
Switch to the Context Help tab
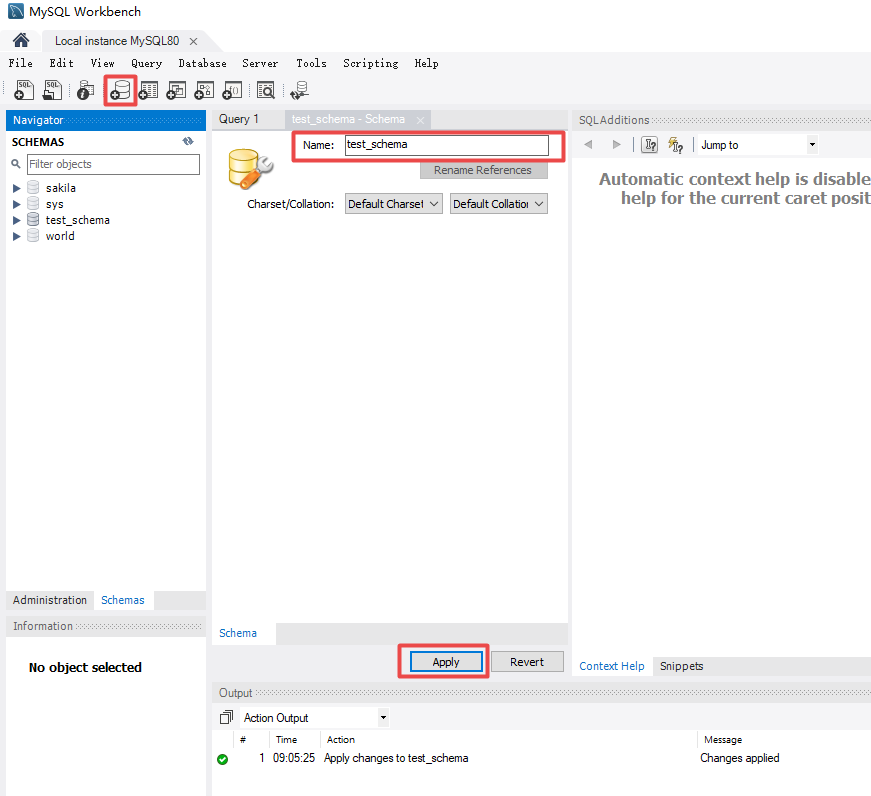(x=612, y=666)
